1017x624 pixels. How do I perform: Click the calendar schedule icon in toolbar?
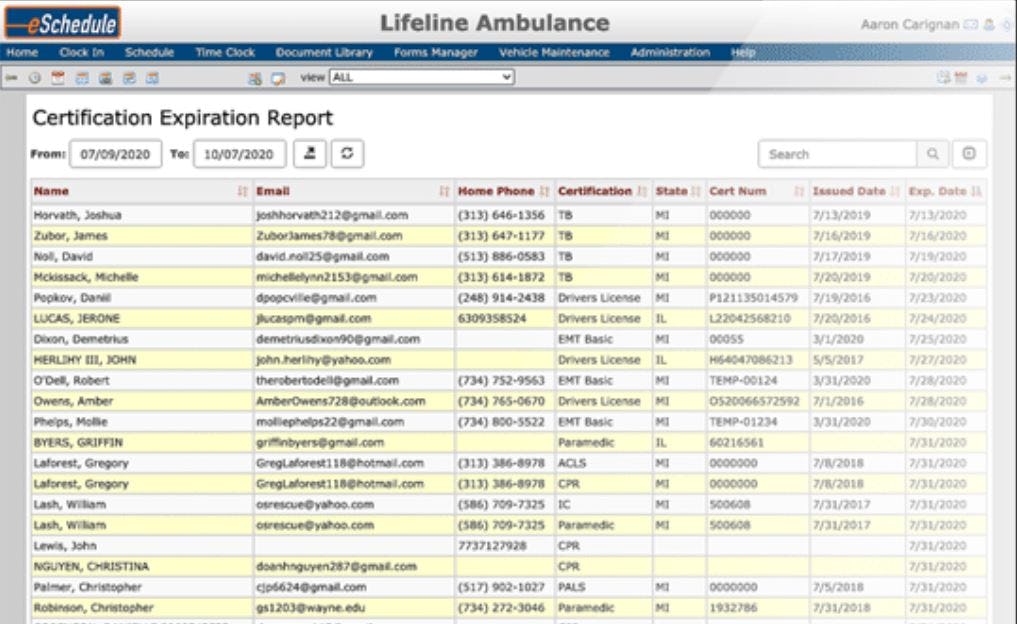click(x=55, y=79)
